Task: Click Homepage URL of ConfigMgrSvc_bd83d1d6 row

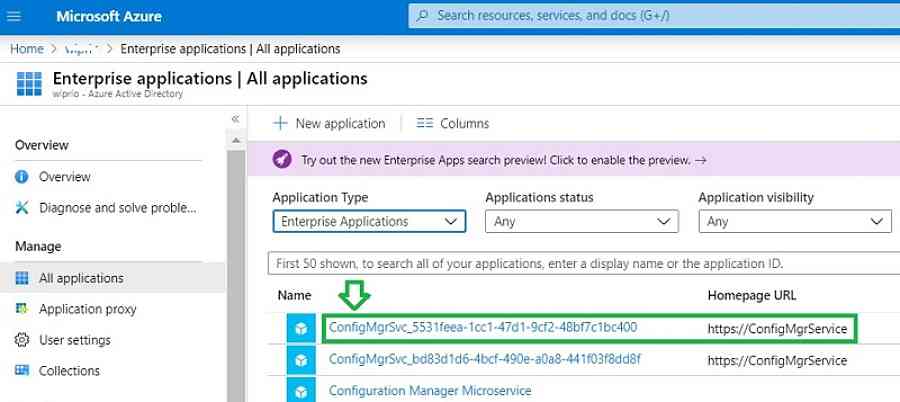Action: [777, 360]
